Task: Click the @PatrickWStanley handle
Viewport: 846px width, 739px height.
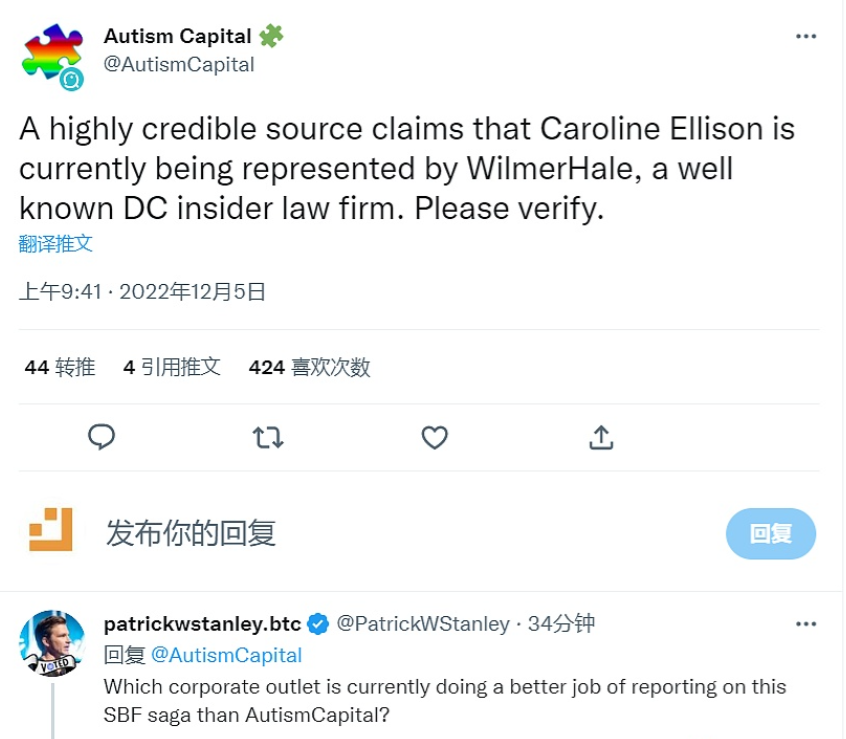Action: click(x=423, y=624)
